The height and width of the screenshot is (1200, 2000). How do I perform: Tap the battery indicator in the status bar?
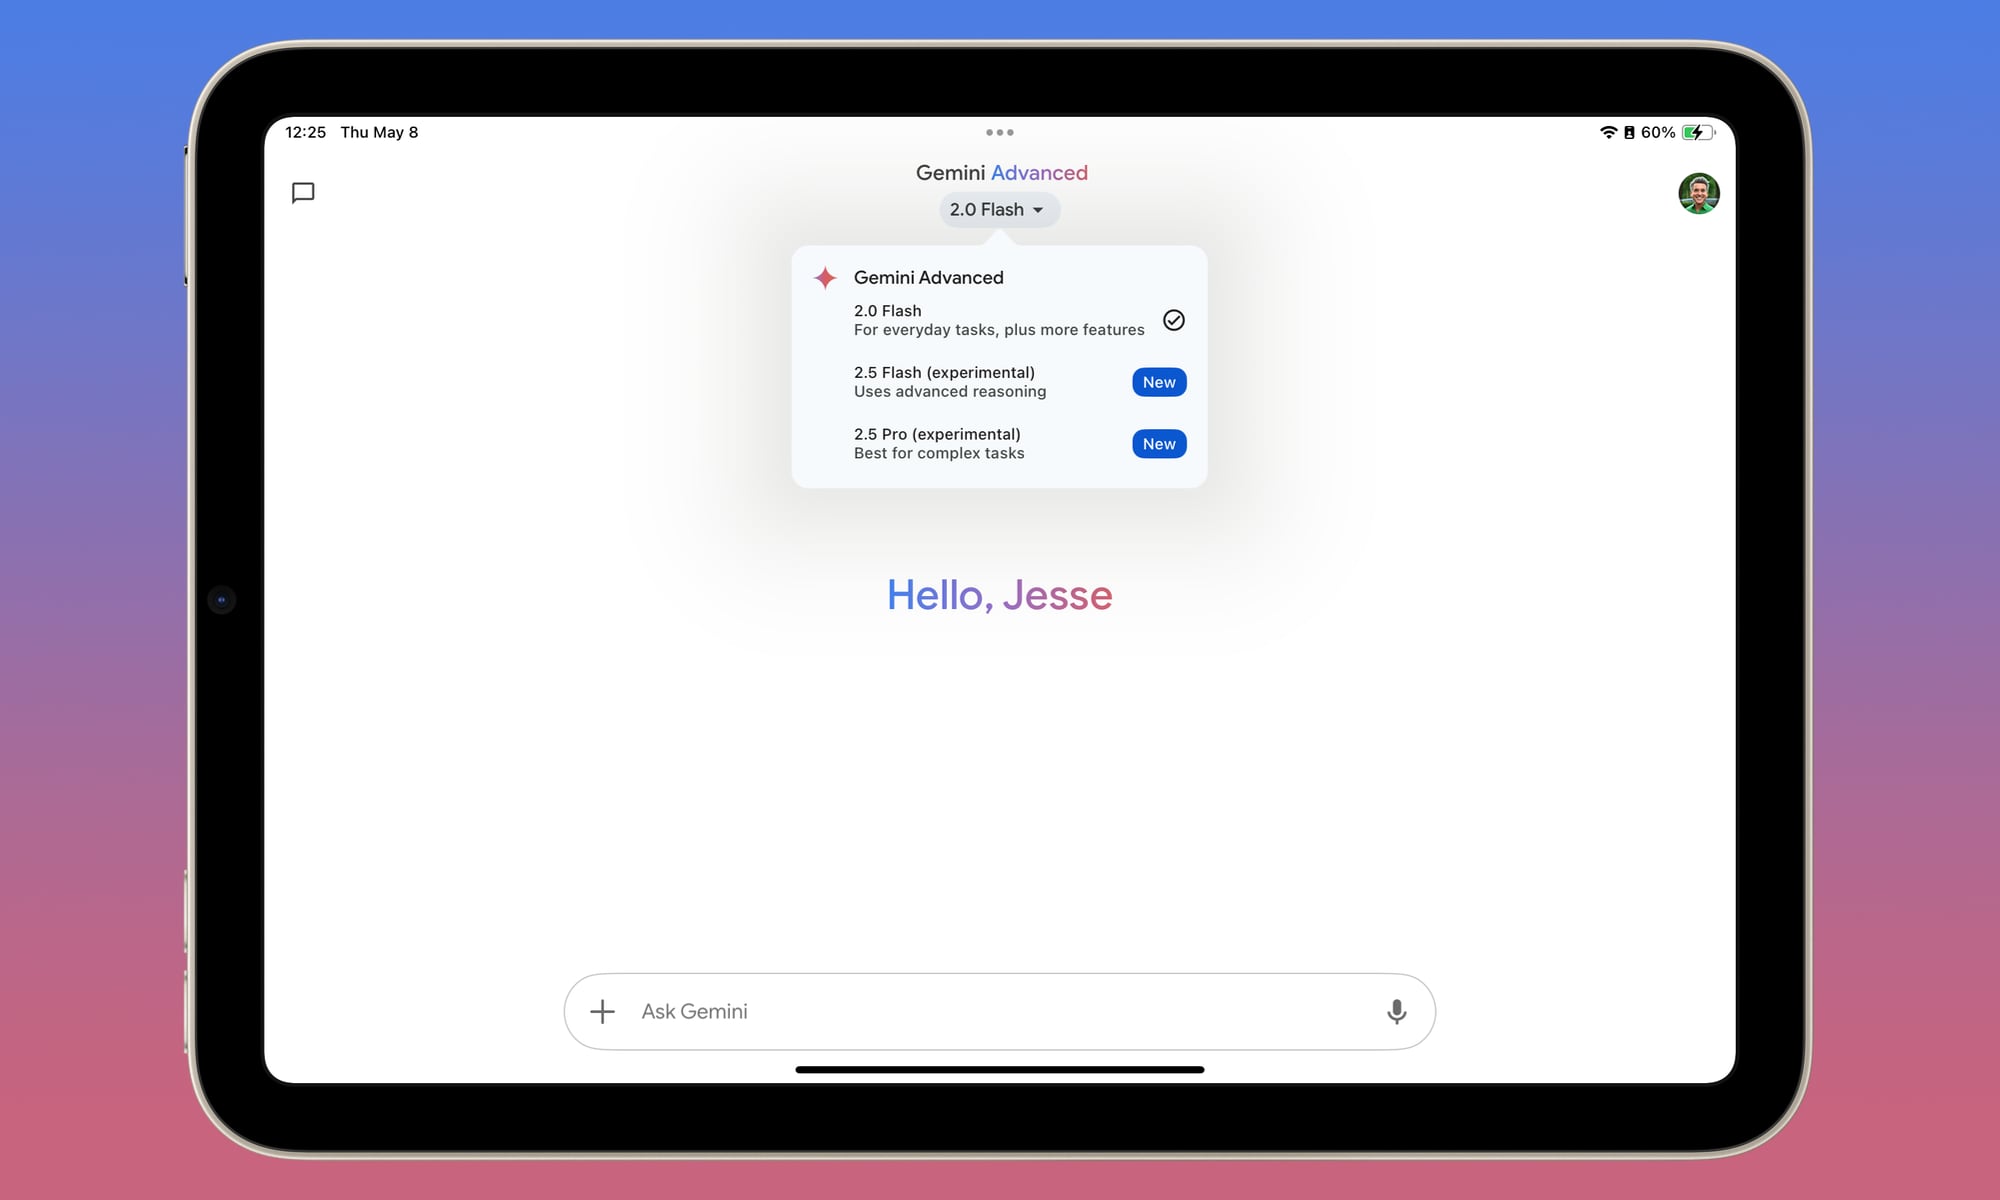[x=1697, y=130]
